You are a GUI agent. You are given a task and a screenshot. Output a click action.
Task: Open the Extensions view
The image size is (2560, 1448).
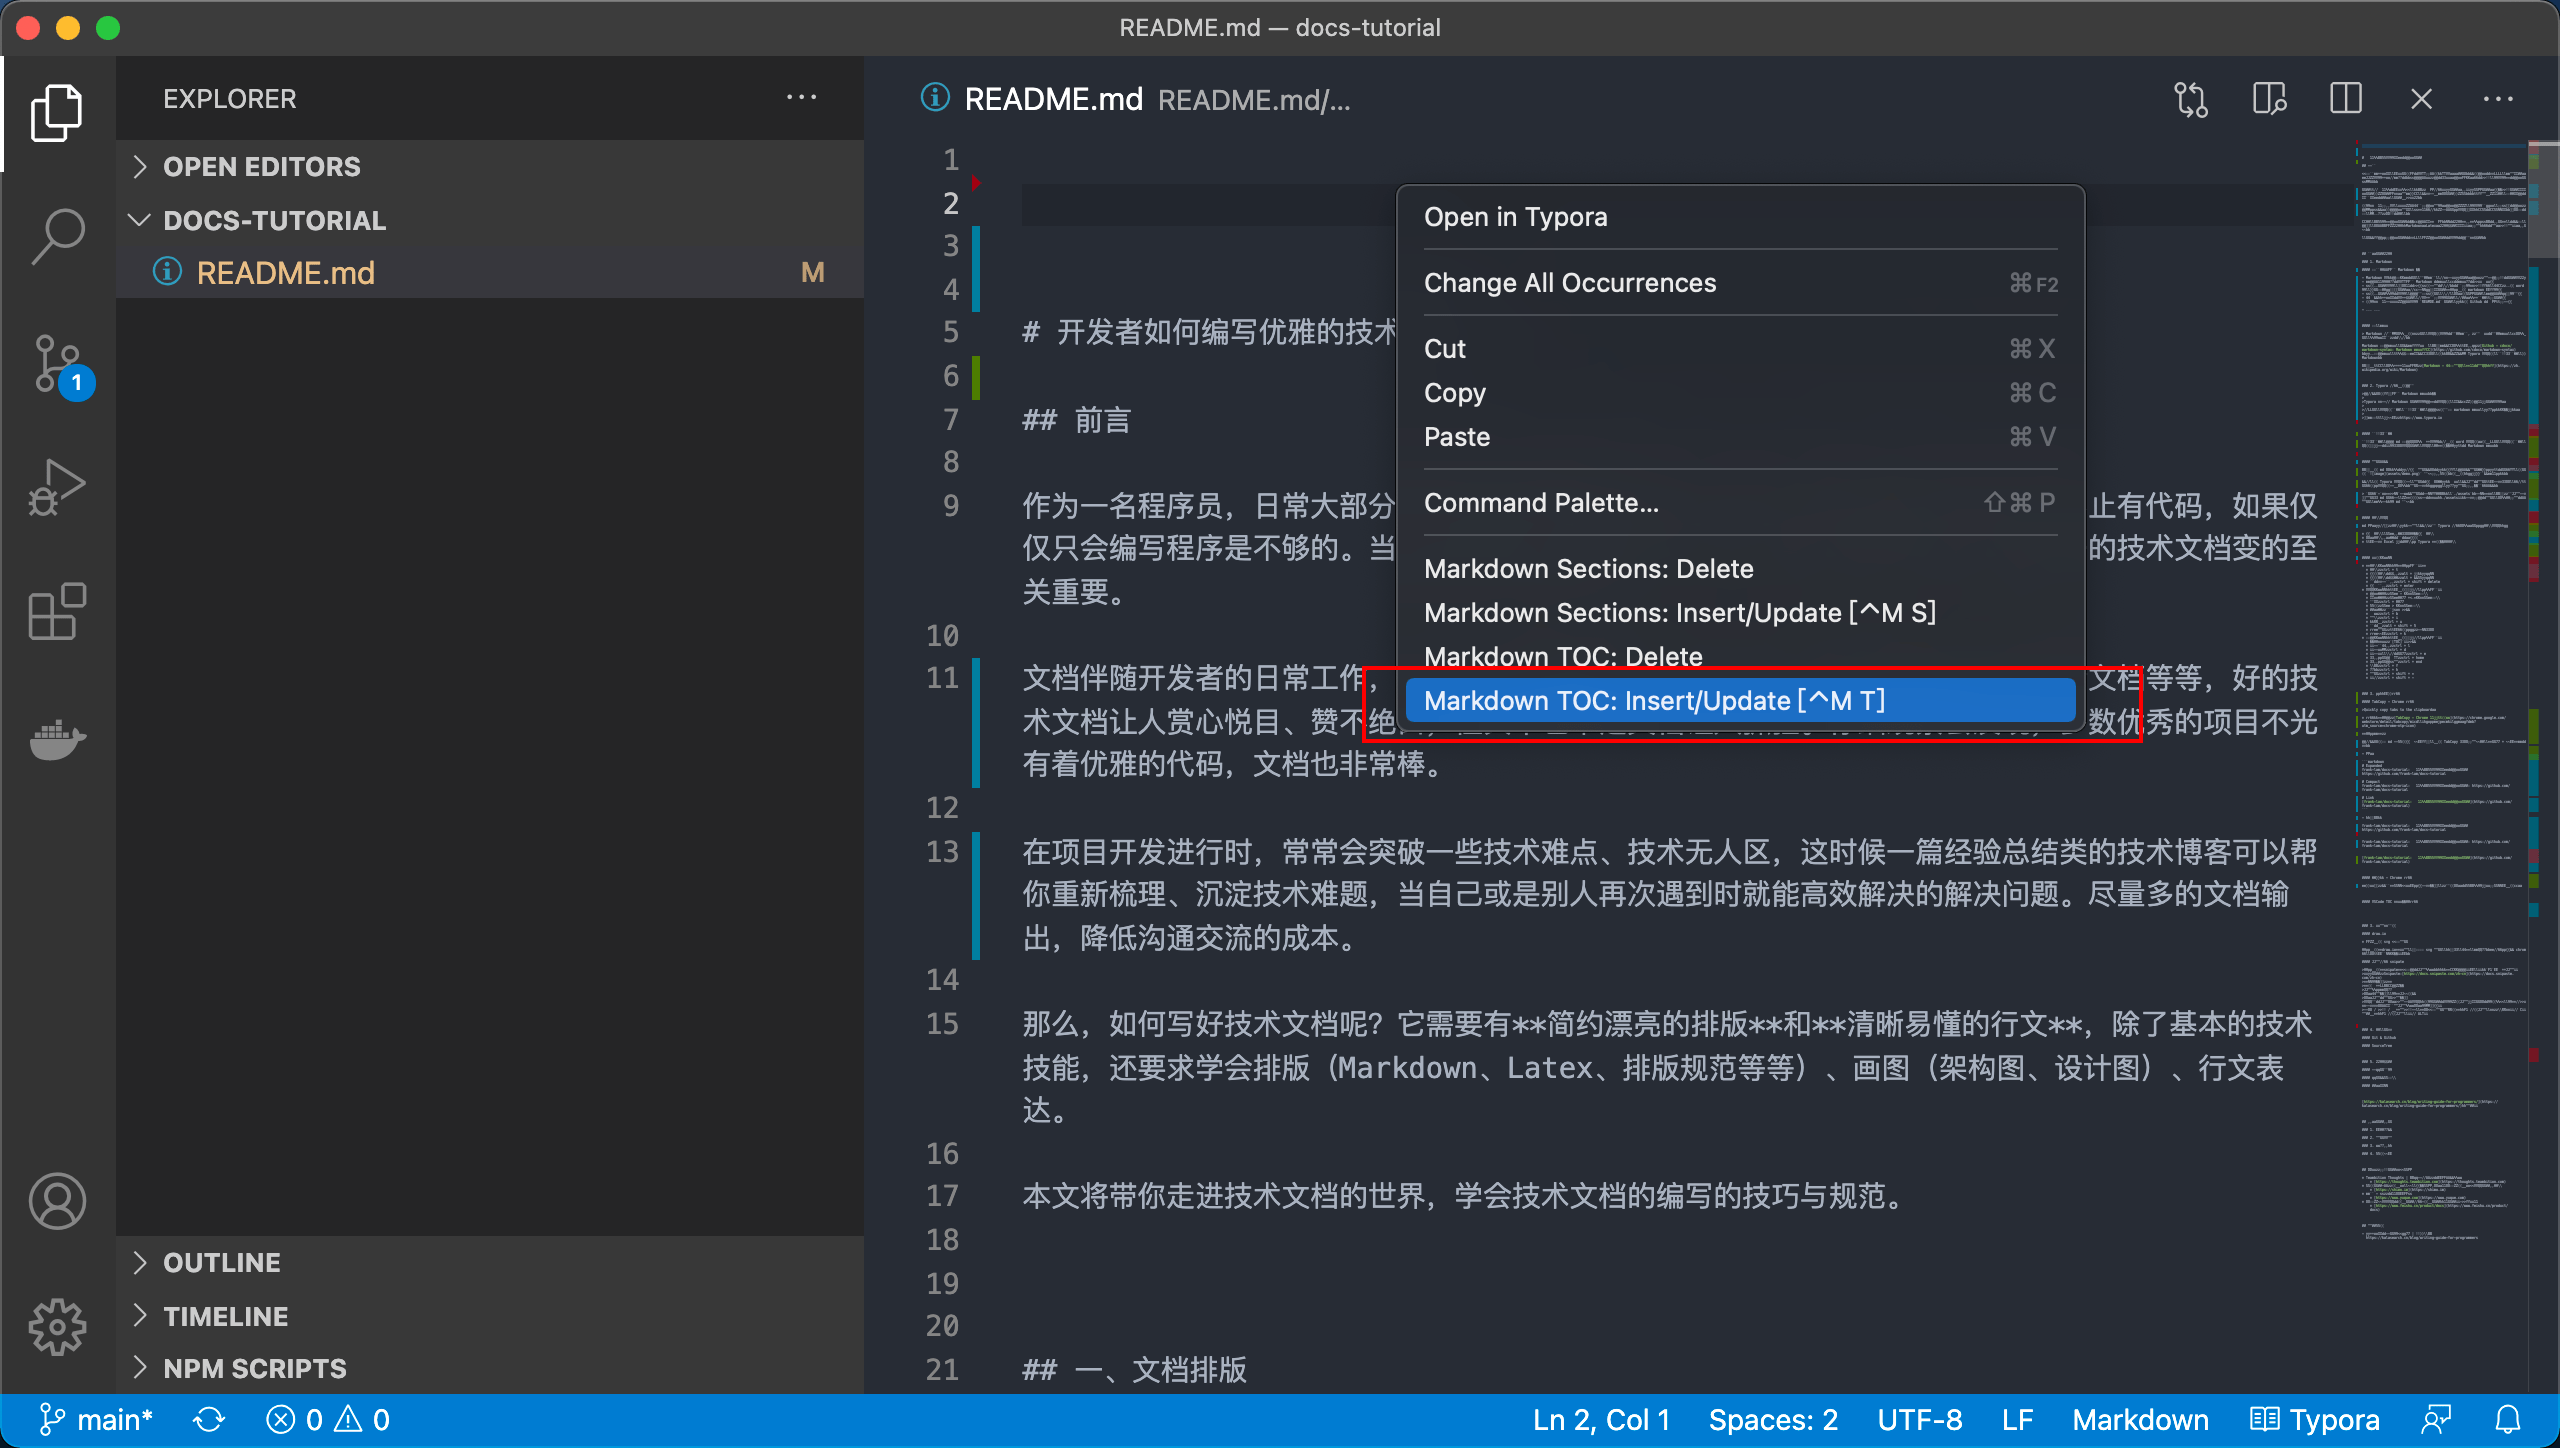[x=58, y=611]
